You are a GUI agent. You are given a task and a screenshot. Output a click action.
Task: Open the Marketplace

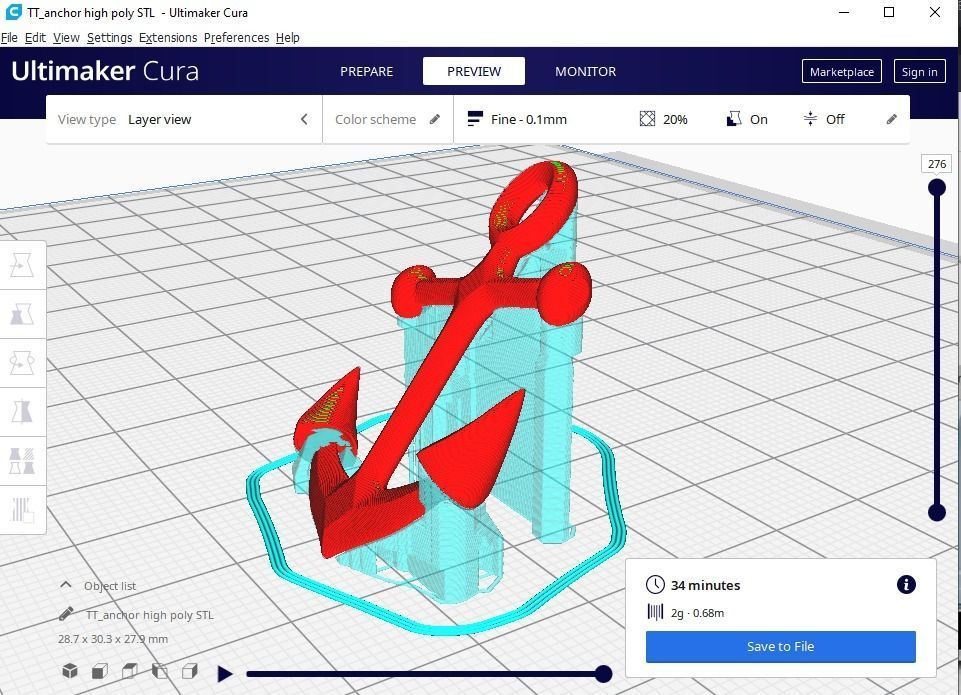[x=841, y=71]
